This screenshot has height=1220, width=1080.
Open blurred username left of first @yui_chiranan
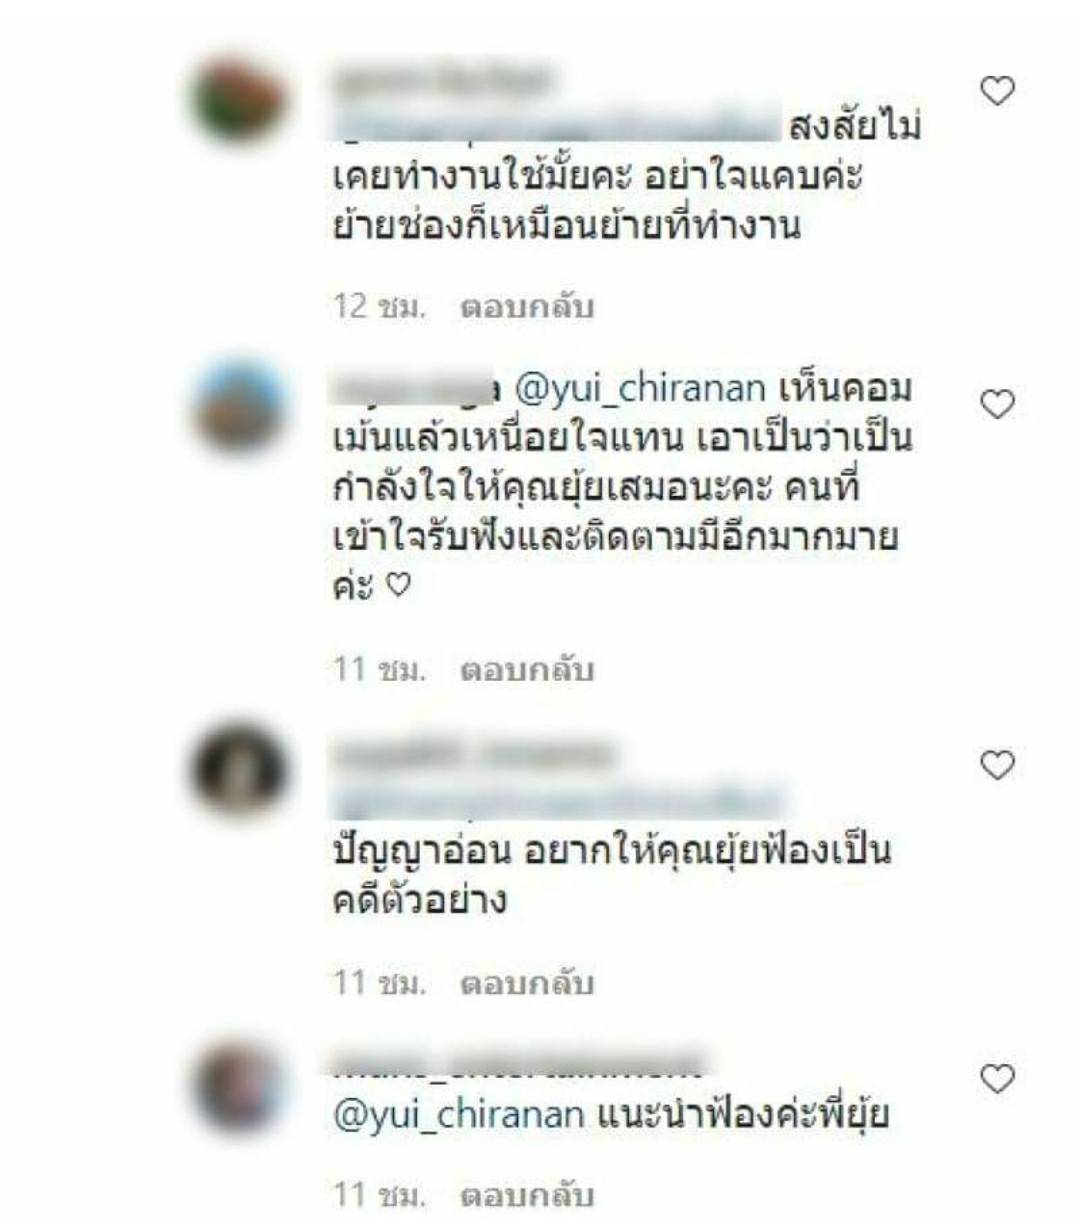coord(414,388)
